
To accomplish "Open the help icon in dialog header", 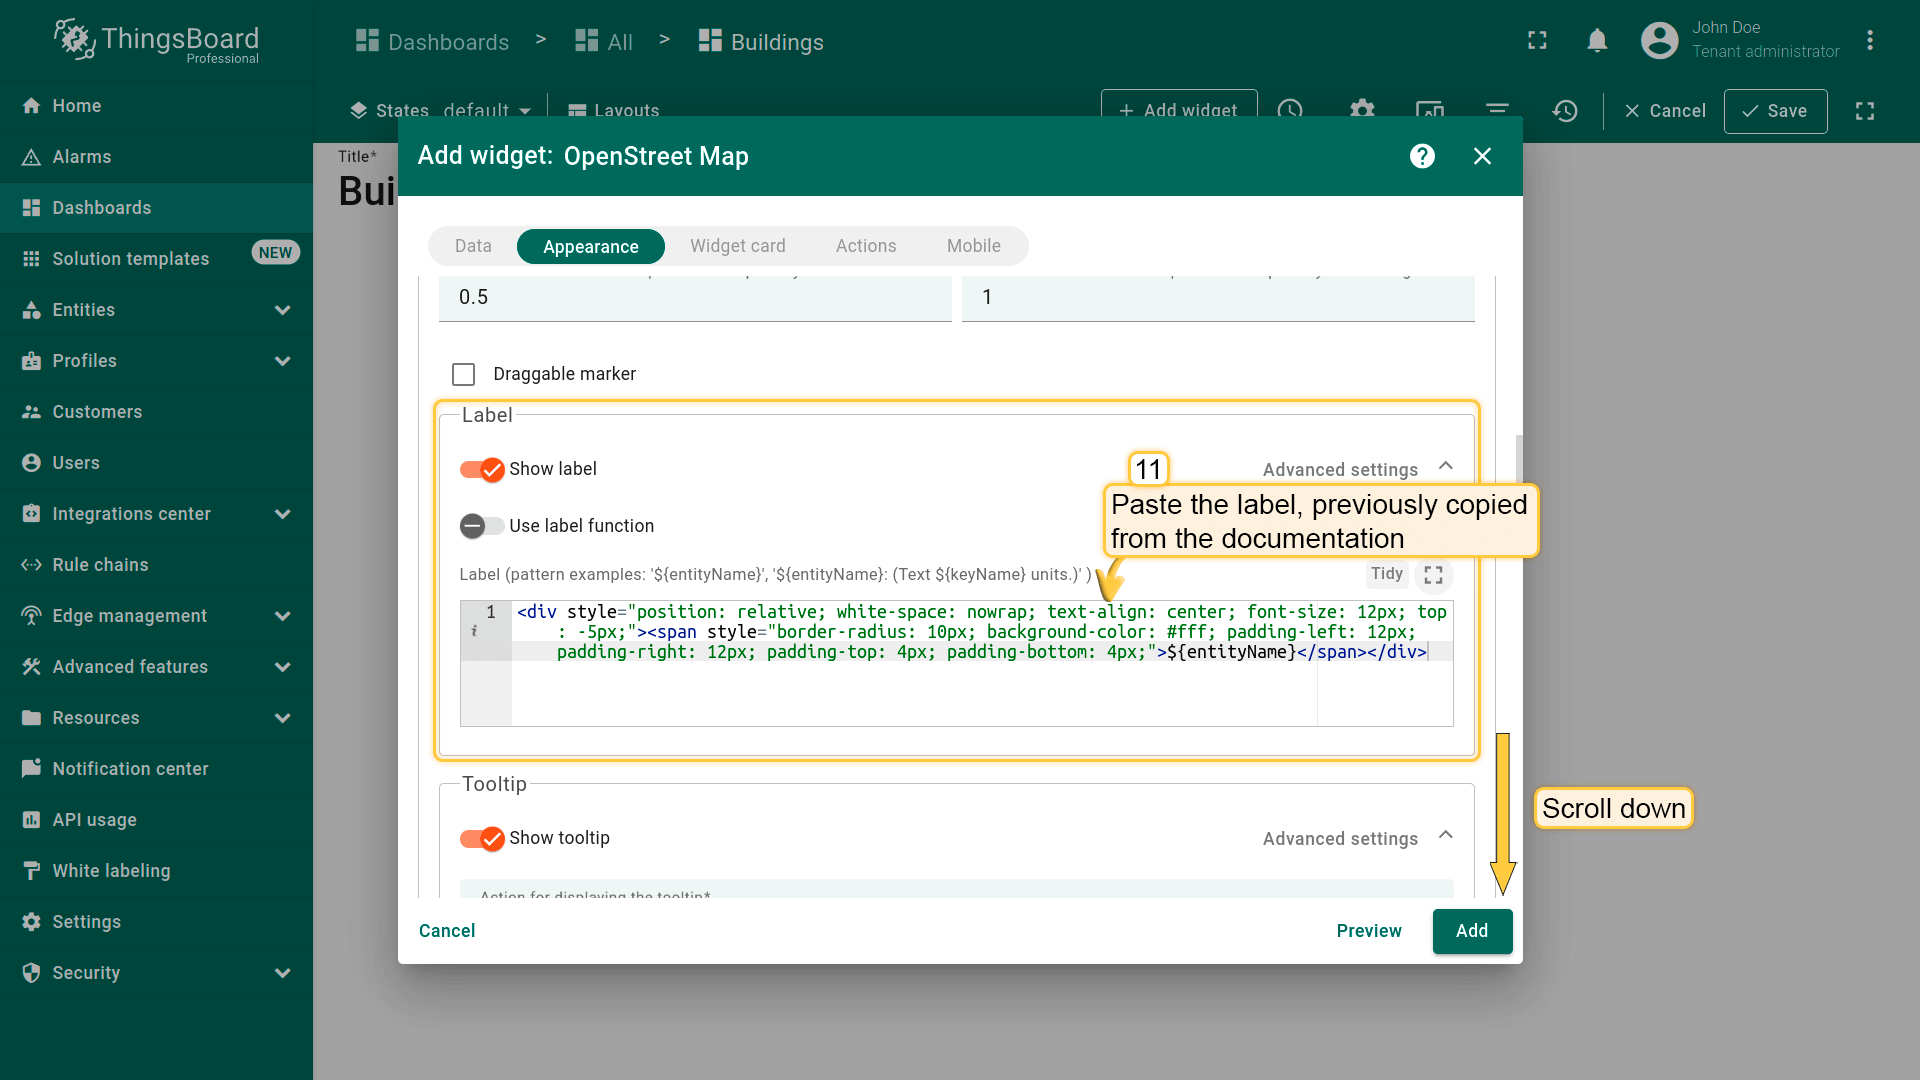I will (1422, 156).
